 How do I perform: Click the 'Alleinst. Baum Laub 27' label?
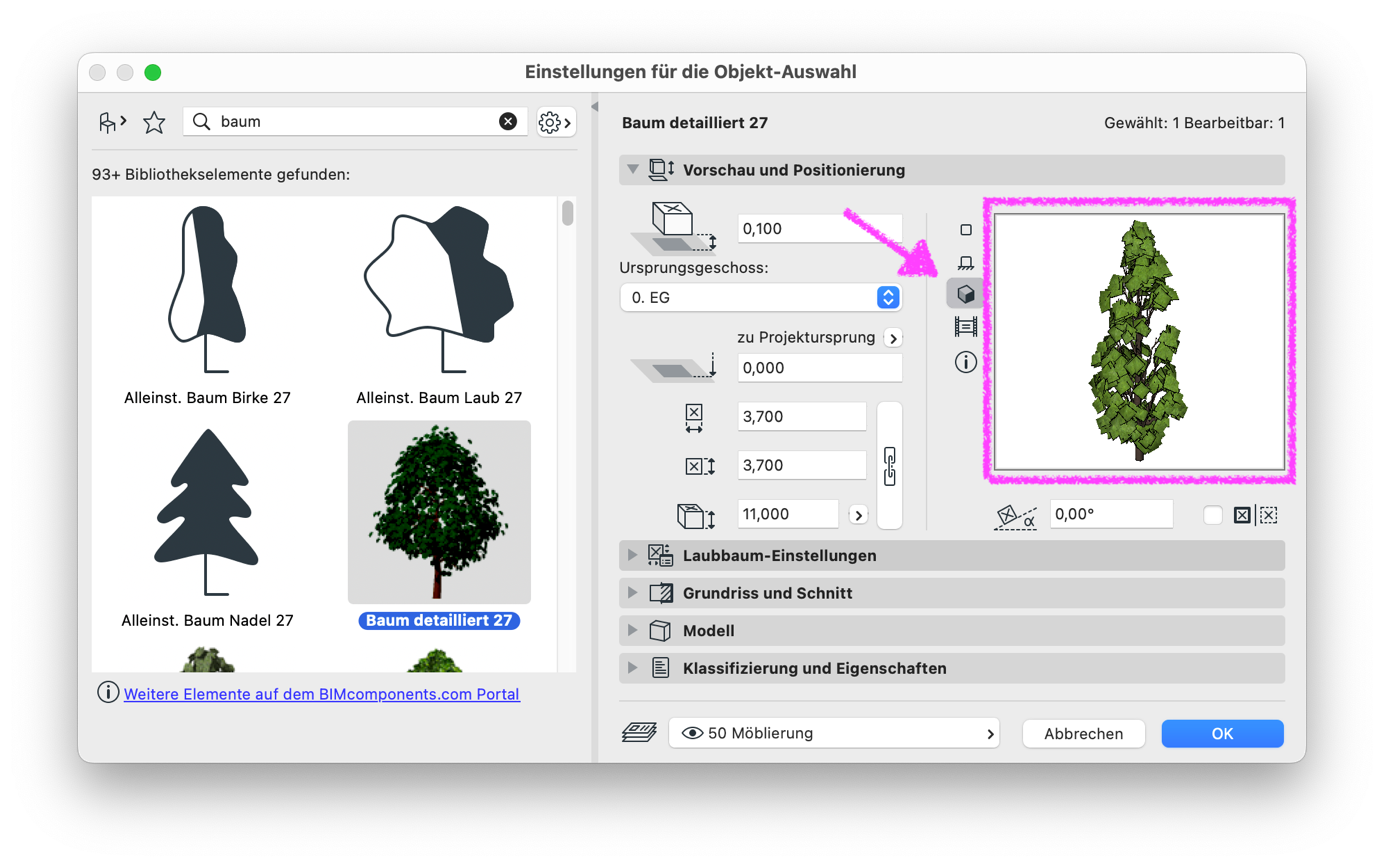point(438,397)
